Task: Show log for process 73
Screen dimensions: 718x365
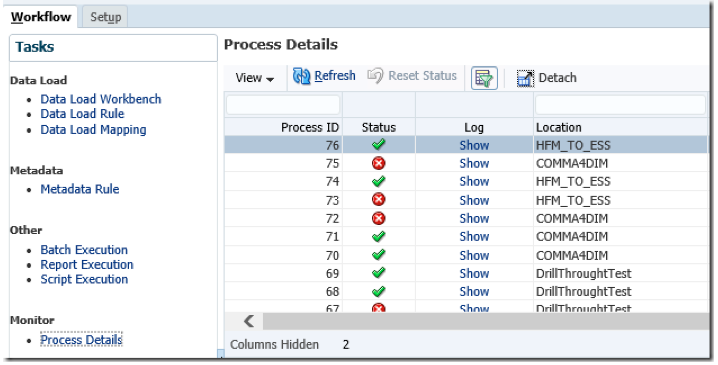Action: click(474, 200)
